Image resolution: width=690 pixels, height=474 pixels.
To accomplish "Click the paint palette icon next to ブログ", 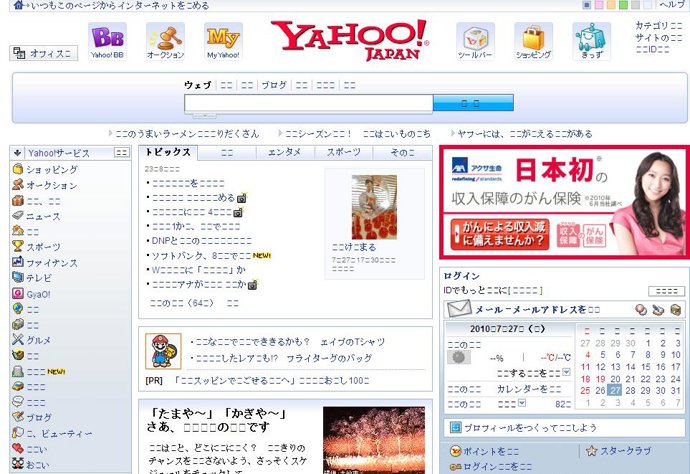I will 18,416.
